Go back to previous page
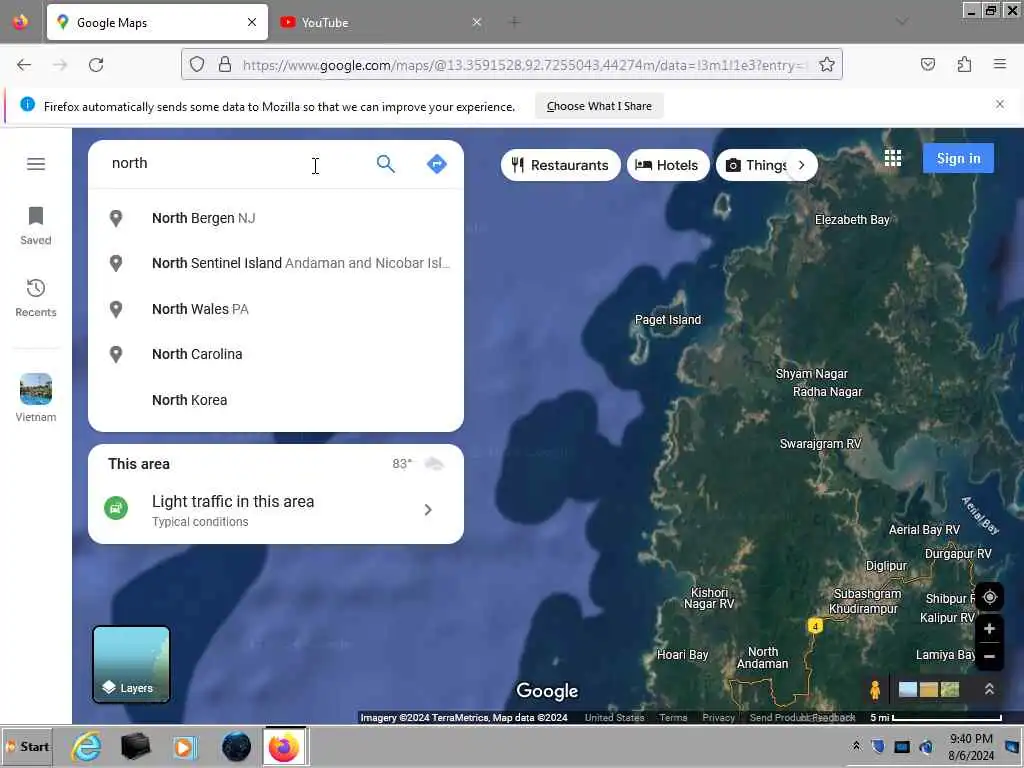 click(x=24, y=65)
